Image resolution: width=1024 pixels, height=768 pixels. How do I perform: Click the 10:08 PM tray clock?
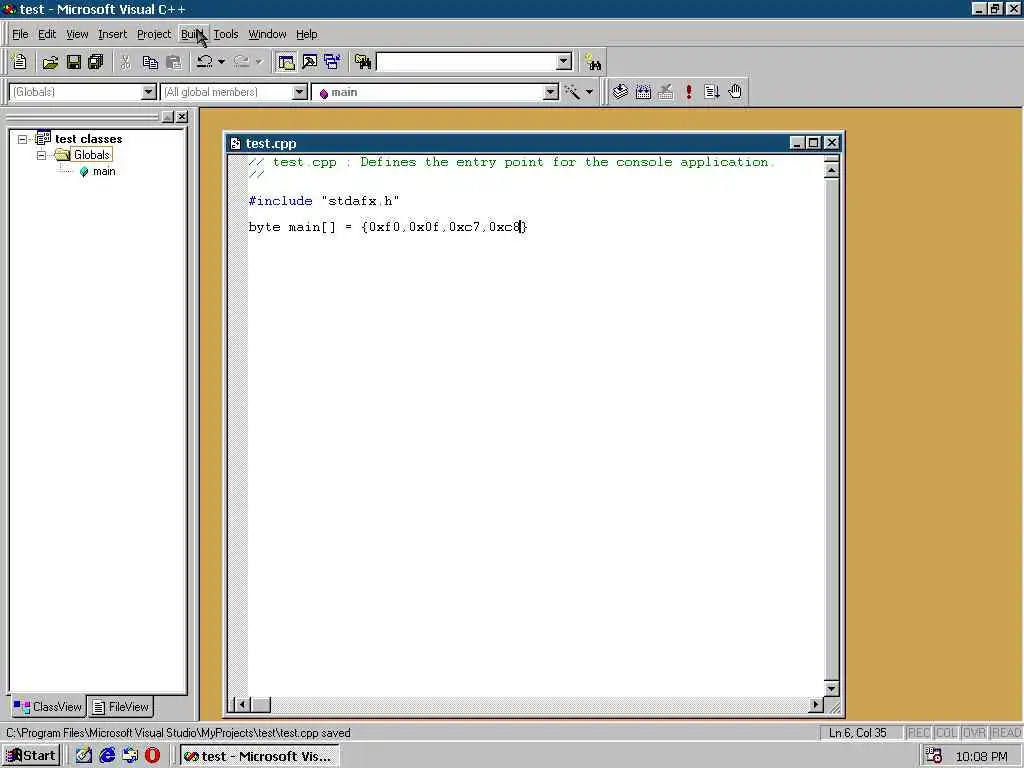(981, 756)
